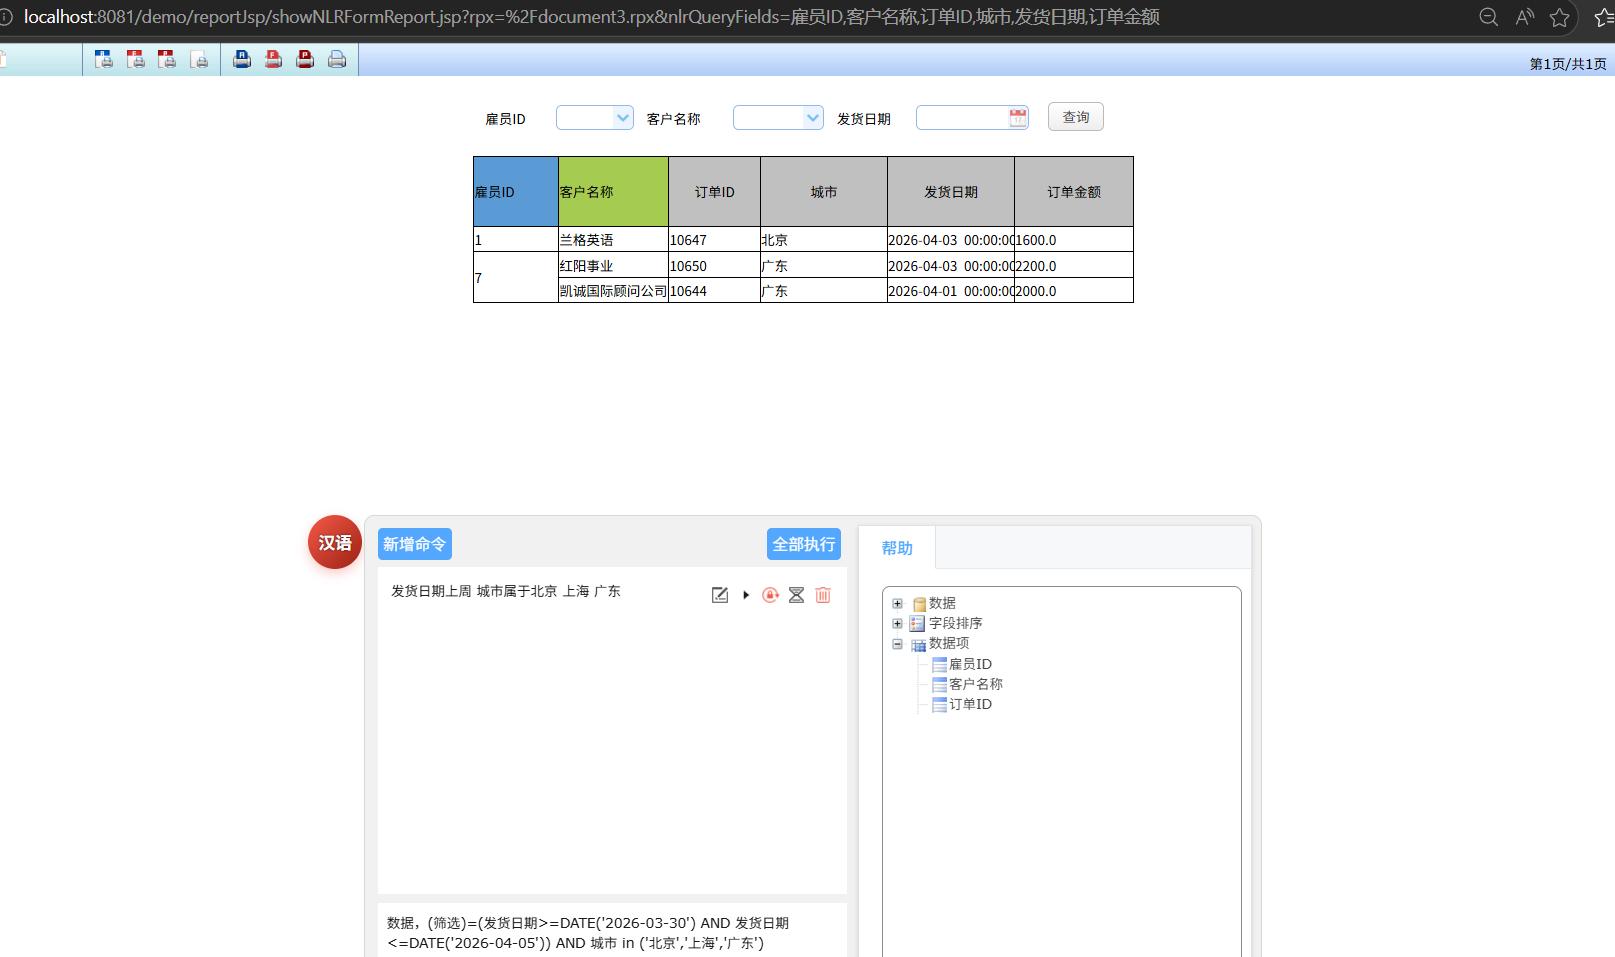Click the command text '发货日期上周 城市属于北京 上海 广东'
1615x957 pixels.
[506, 591]
